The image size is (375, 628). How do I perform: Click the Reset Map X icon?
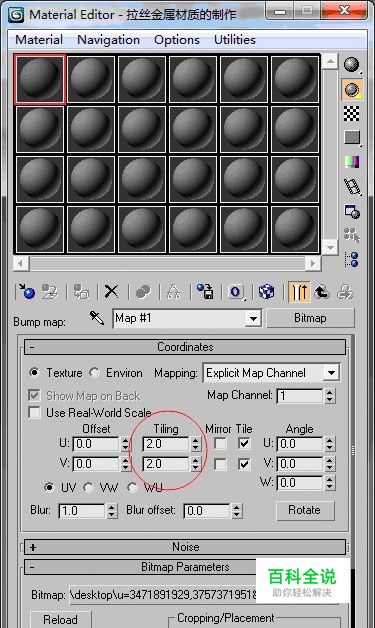pyautogui.click(x=111, y=292)
